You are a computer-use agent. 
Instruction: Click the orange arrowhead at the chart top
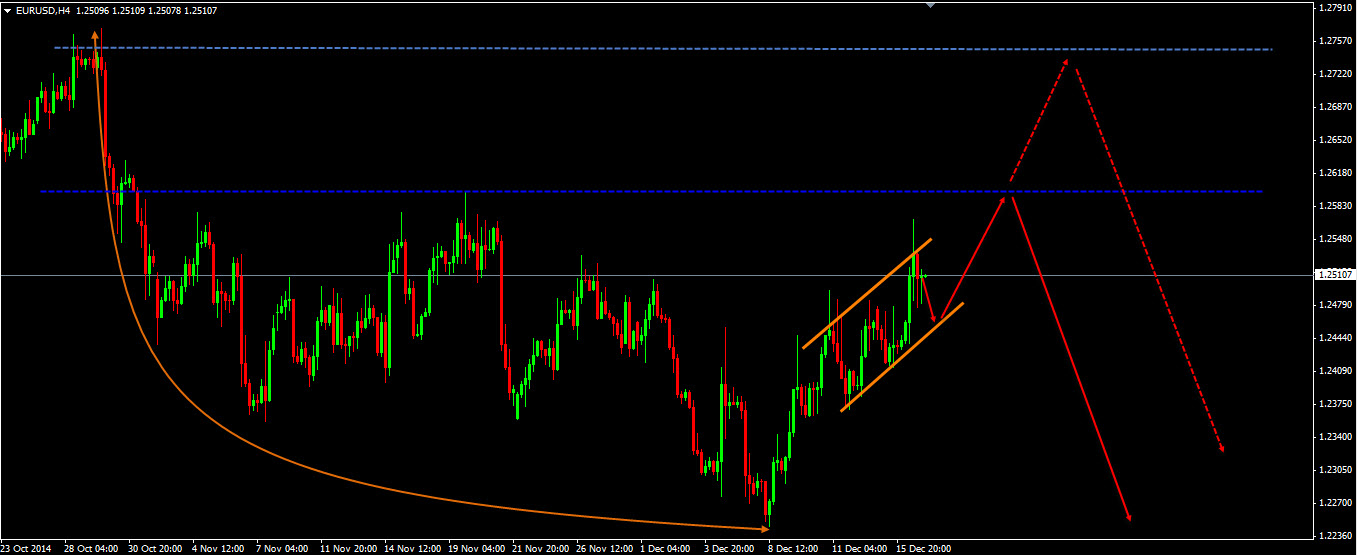click(x=95, y=34)
